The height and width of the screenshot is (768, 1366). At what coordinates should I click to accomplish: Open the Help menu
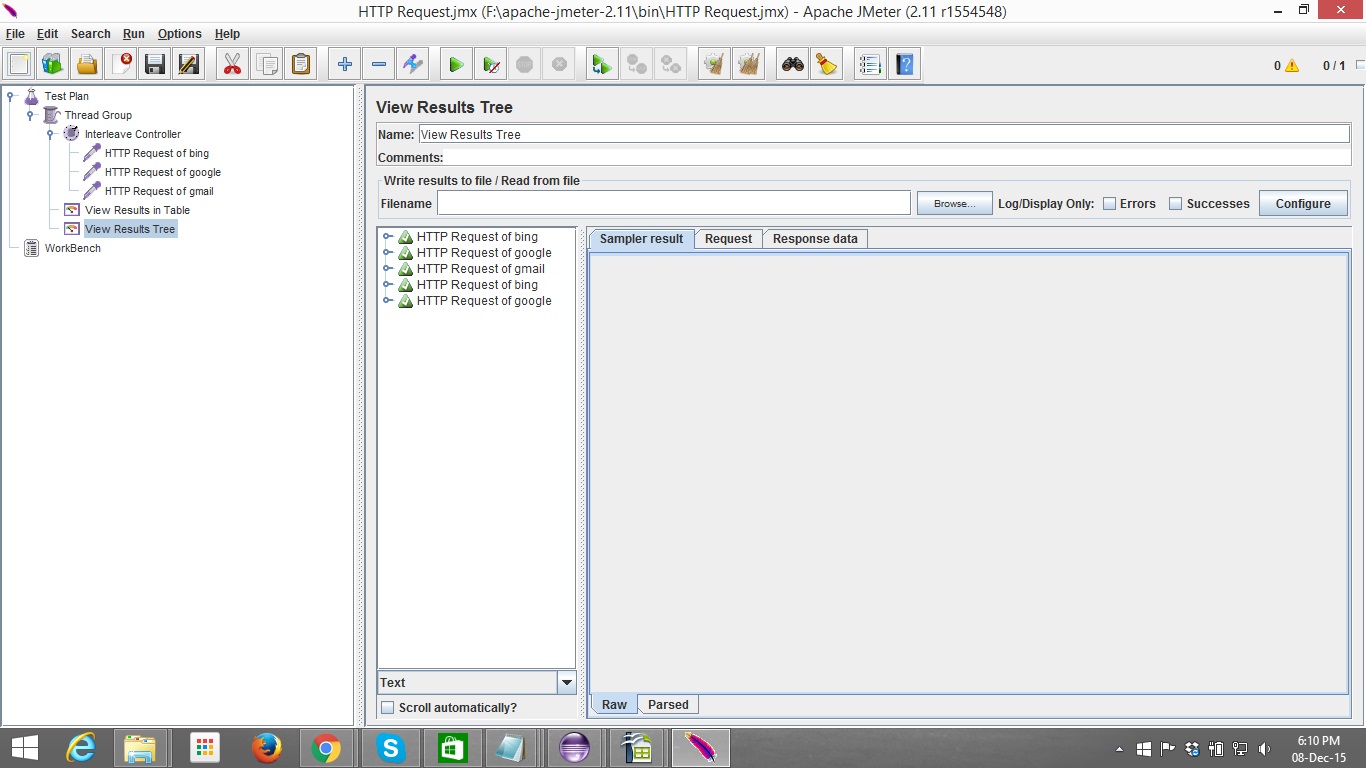[227, 34]
